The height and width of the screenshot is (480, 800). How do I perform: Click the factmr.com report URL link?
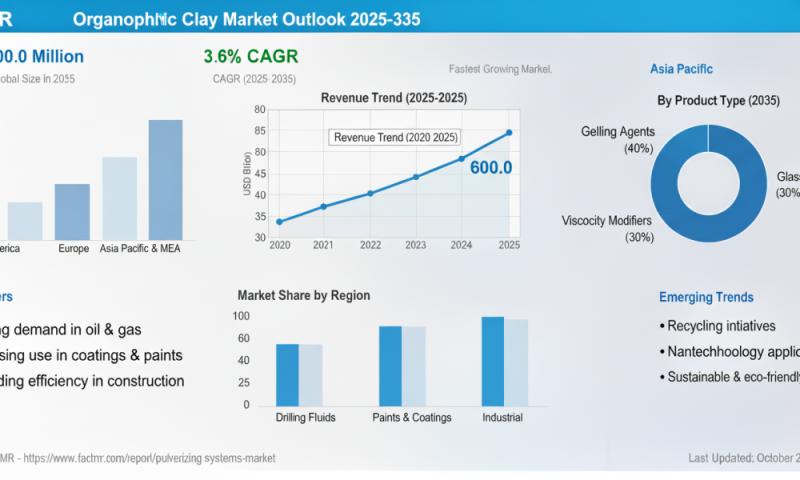pyautogui.click(x=148, y=458)
